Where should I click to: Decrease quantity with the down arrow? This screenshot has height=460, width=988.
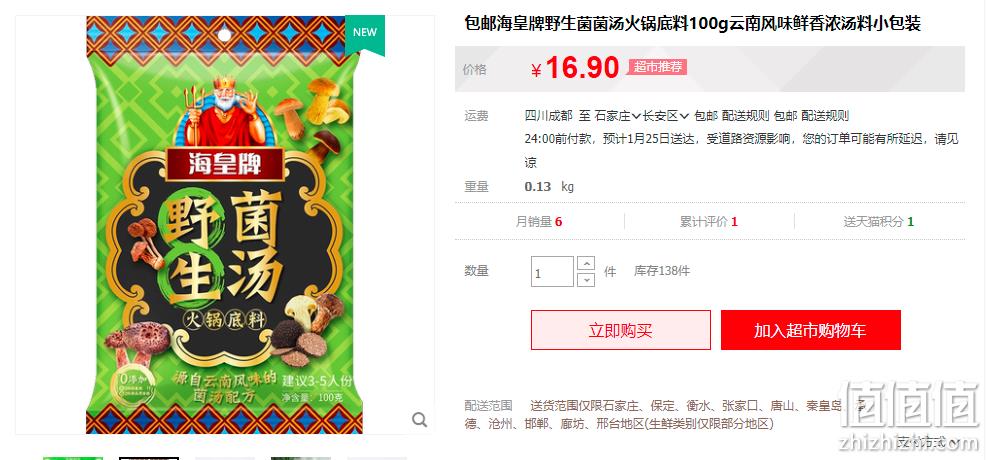(586, 279)
